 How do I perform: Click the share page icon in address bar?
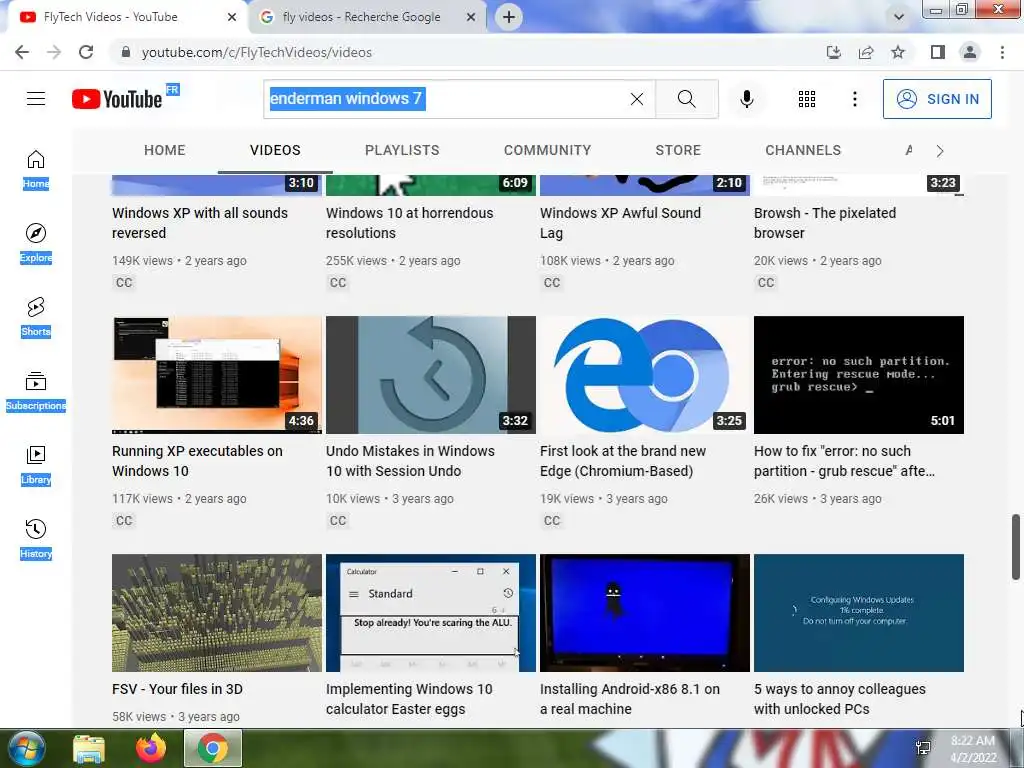866,52
